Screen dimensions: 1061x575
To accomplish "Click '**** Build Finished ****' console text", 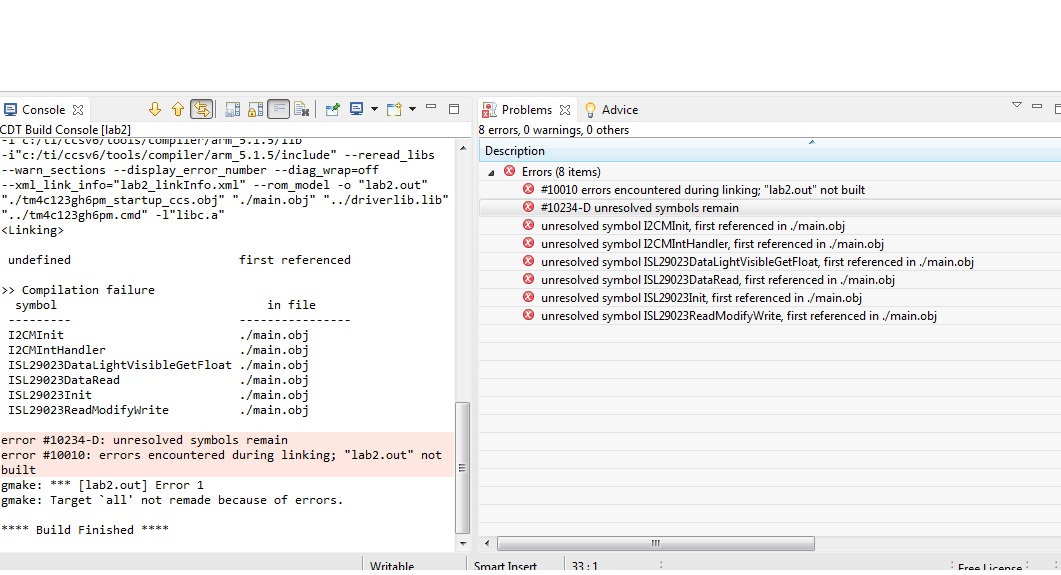I will [x=85, y=530].
